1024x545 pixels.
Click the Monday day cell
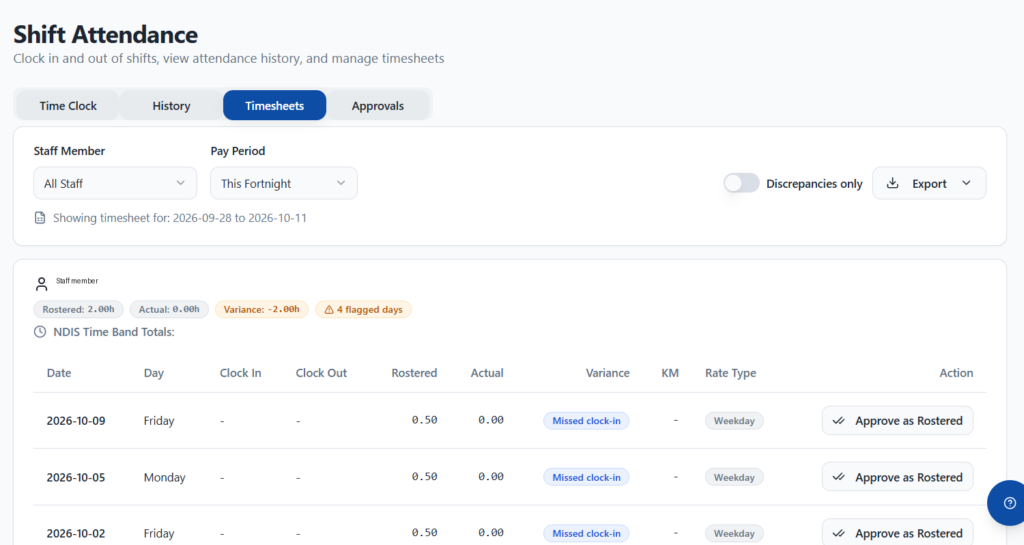click(x=165, y=477)
